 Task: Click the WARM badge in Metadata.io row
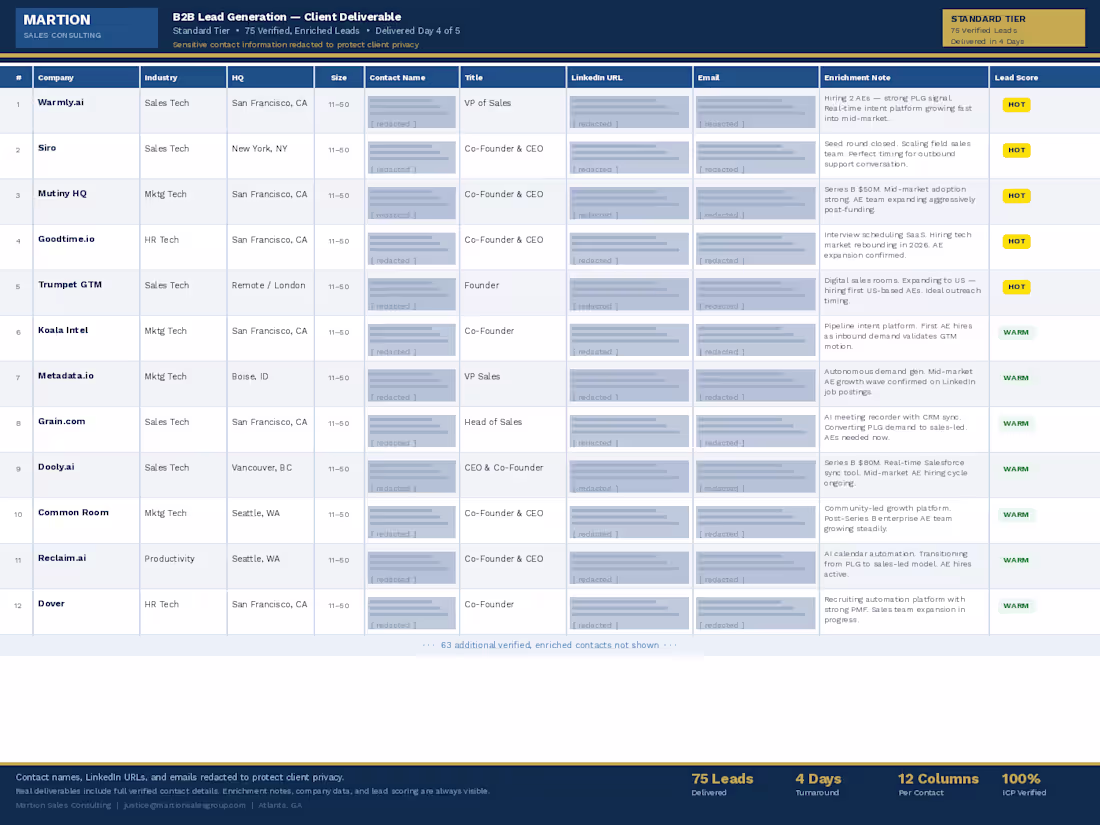(1016, 378)
